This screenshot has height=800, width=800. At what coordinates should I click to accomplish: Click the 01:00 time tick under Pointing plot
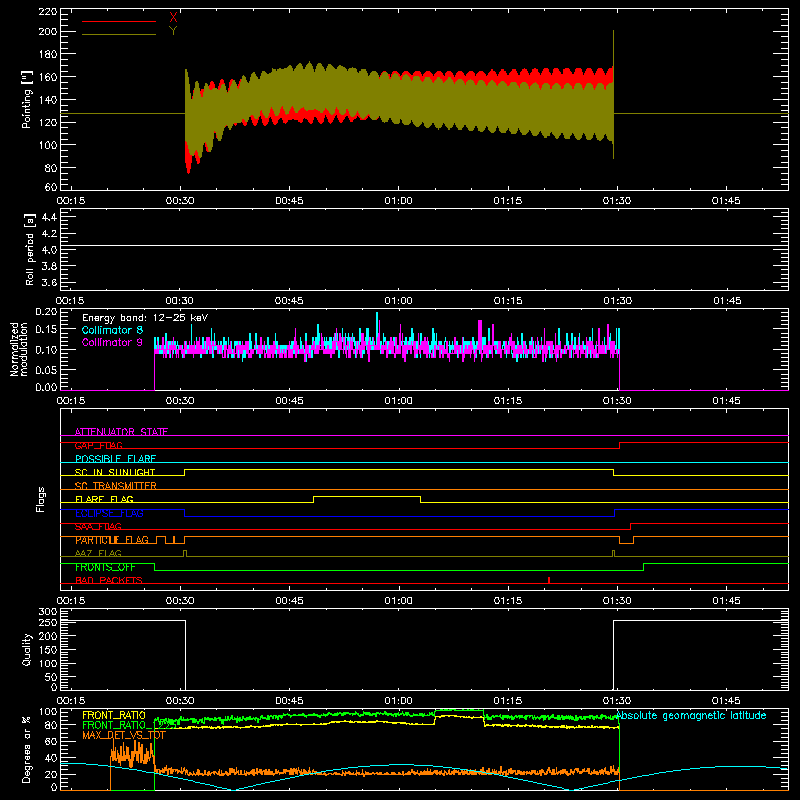(x=398, y=201)
